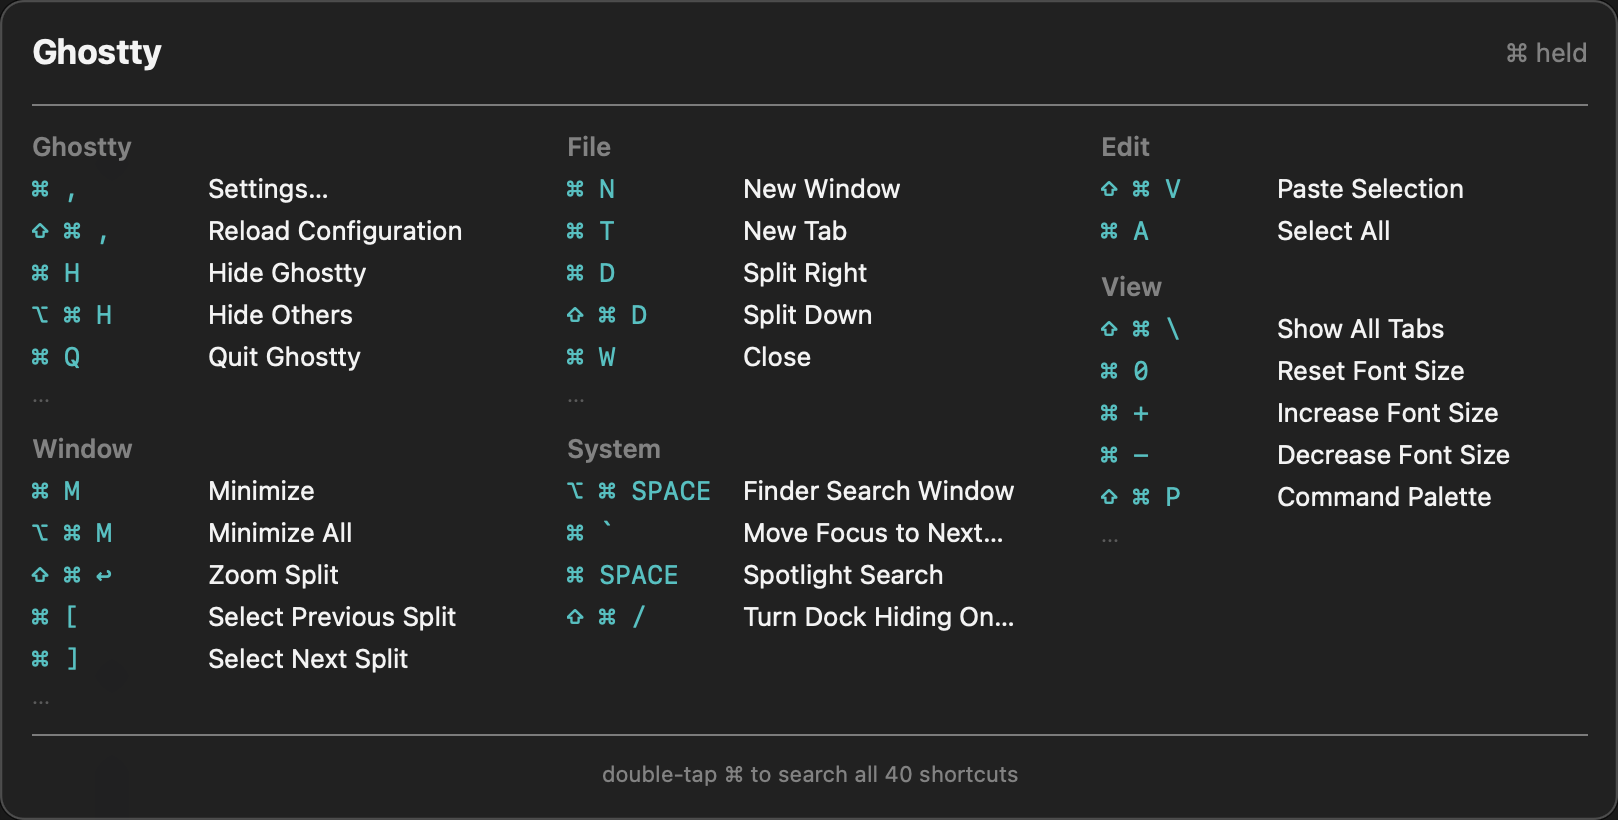Click the 'New Window' label
The width and height of the screenshot is (1618, 820).
pyautogui.click(x=821, y=189)
